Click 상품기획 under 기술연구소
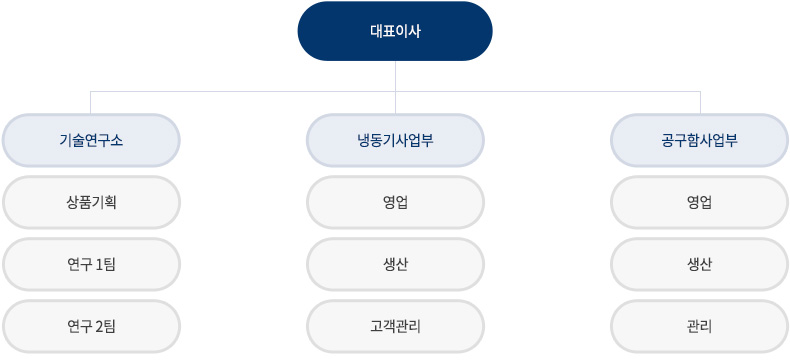This screenshot has height=360, width=790. pyautogui.click(x=91, y=202)
